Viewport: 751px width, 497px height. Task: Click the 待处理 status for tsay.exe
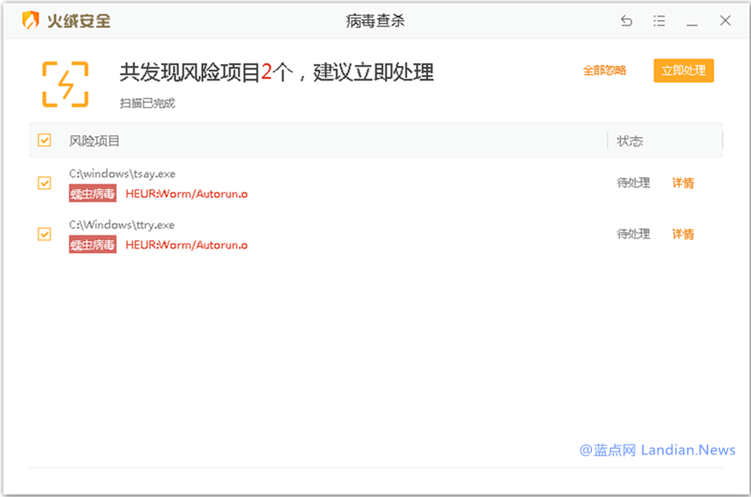pos(633,183)
